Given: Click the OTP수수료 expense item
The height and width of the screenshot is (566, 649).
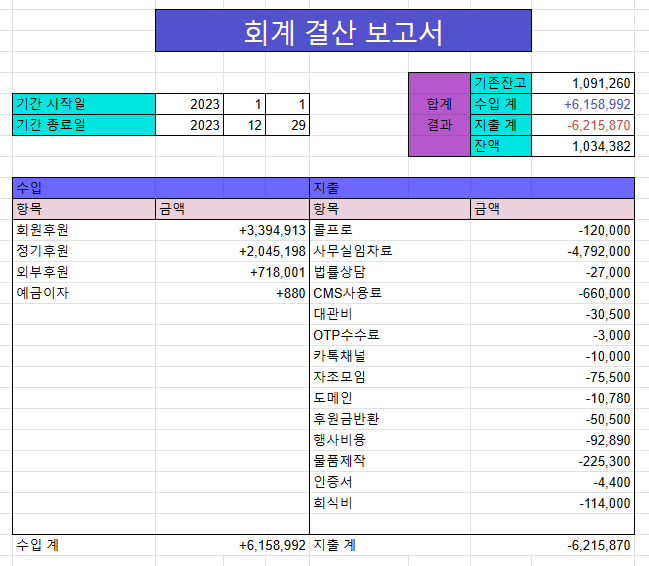Looking at the screenshot, I should tap(390, 335).
